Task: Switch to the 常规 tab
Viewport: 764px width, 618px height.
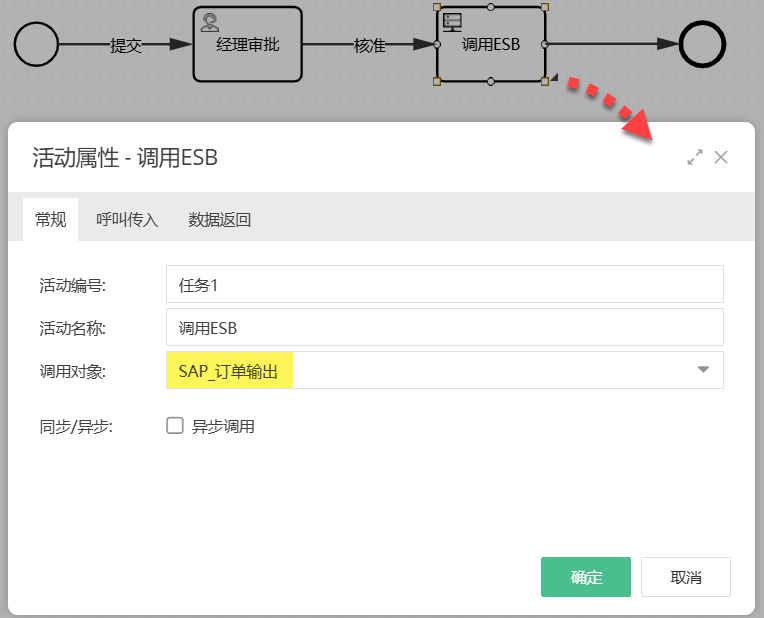Action: pos(51,220)
